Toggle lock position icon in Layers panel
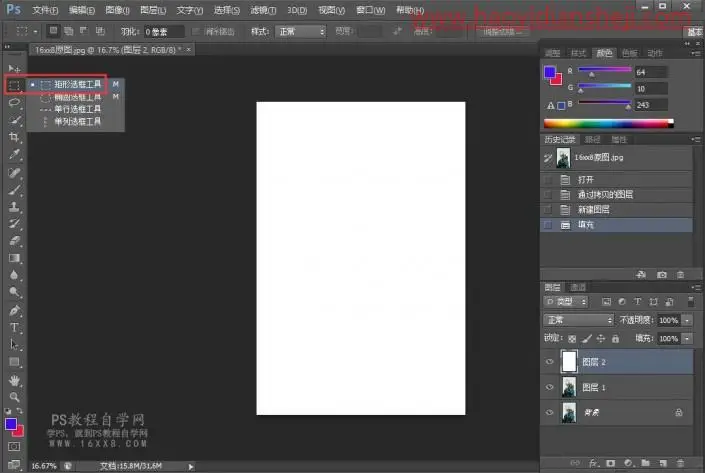 tap(601, 339)
